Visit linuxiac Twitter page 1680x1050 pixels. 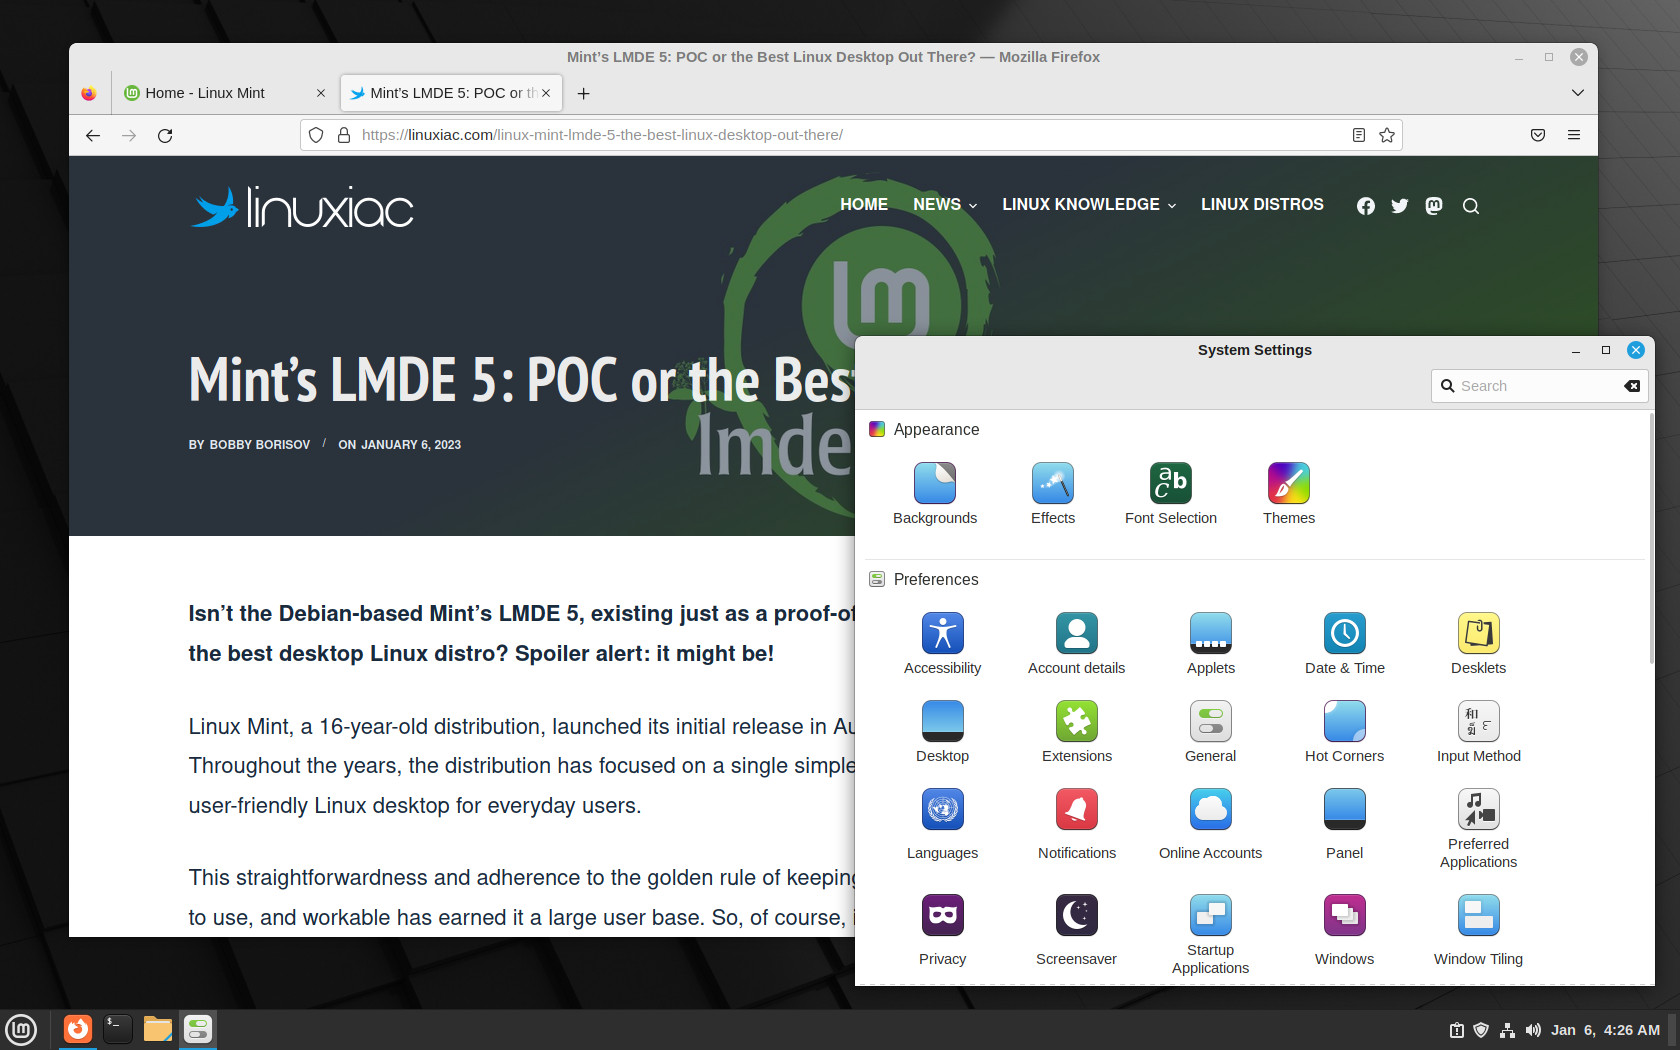[x=1400, y=206]
